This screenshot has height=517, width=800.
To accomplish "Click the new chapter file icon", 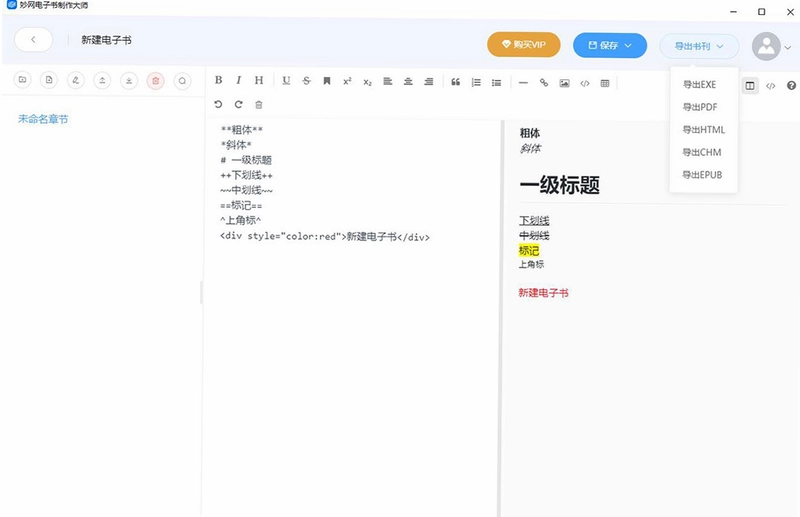I will pyautogui.click(x=49, y=80).
